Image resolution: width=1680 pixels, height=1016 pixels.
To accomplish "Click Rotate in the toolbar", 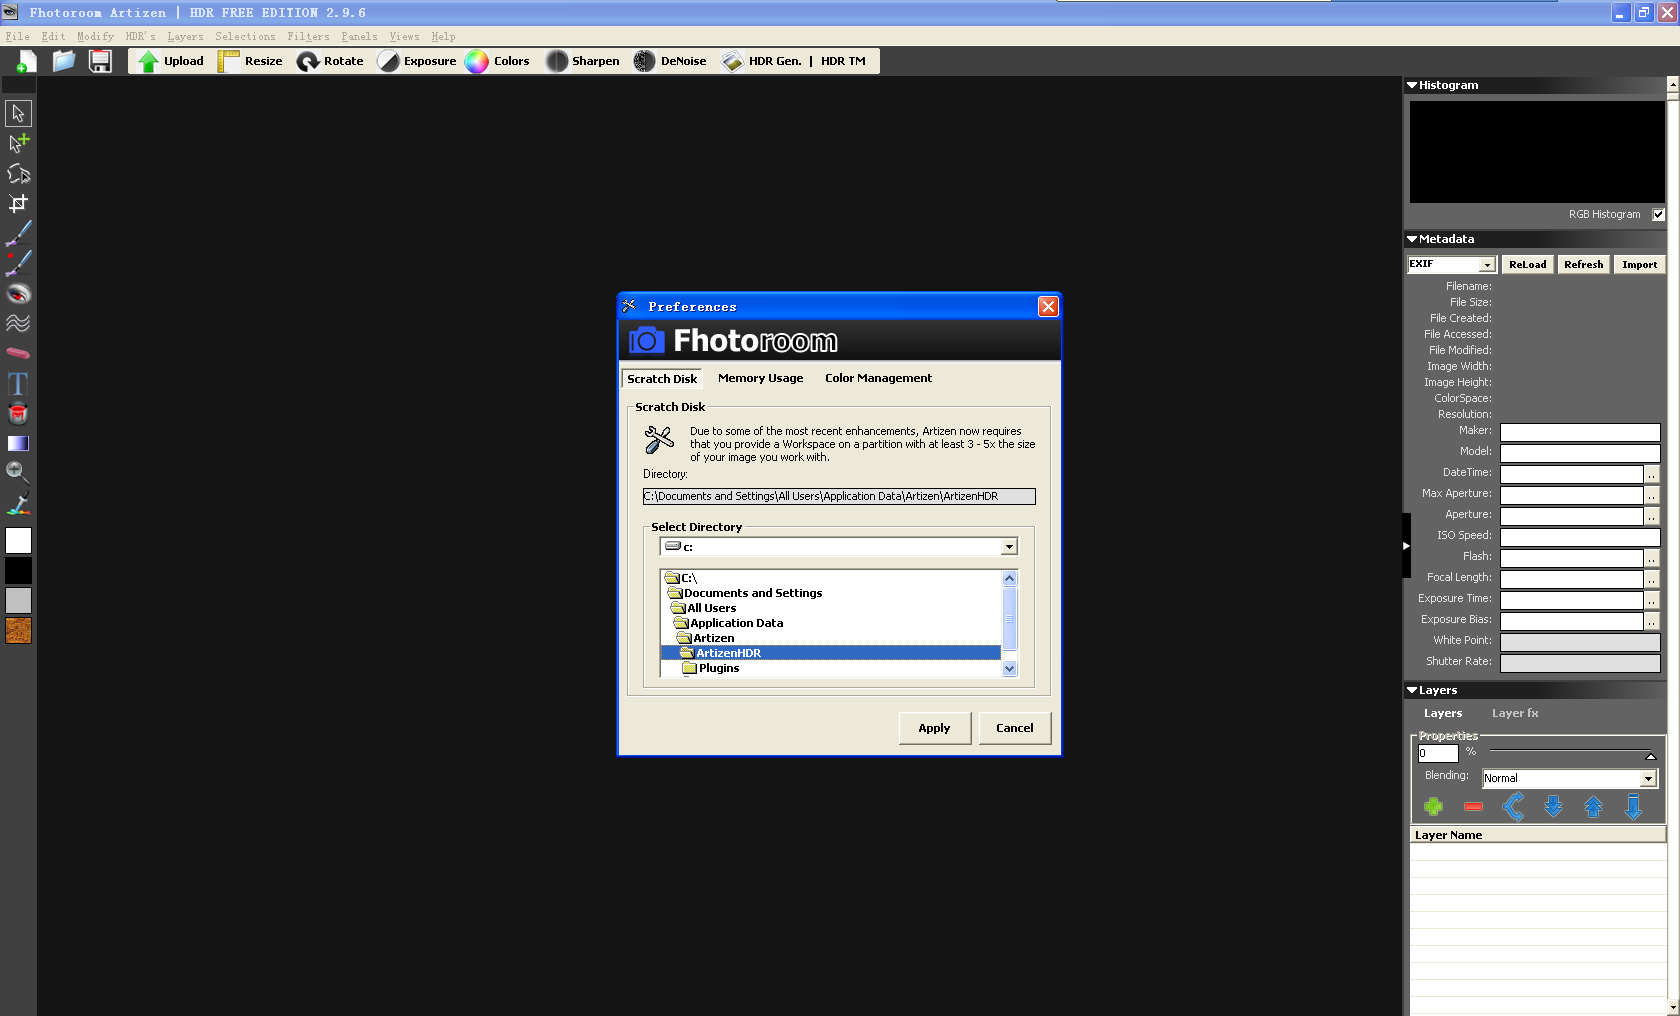I will click(330, 61).
